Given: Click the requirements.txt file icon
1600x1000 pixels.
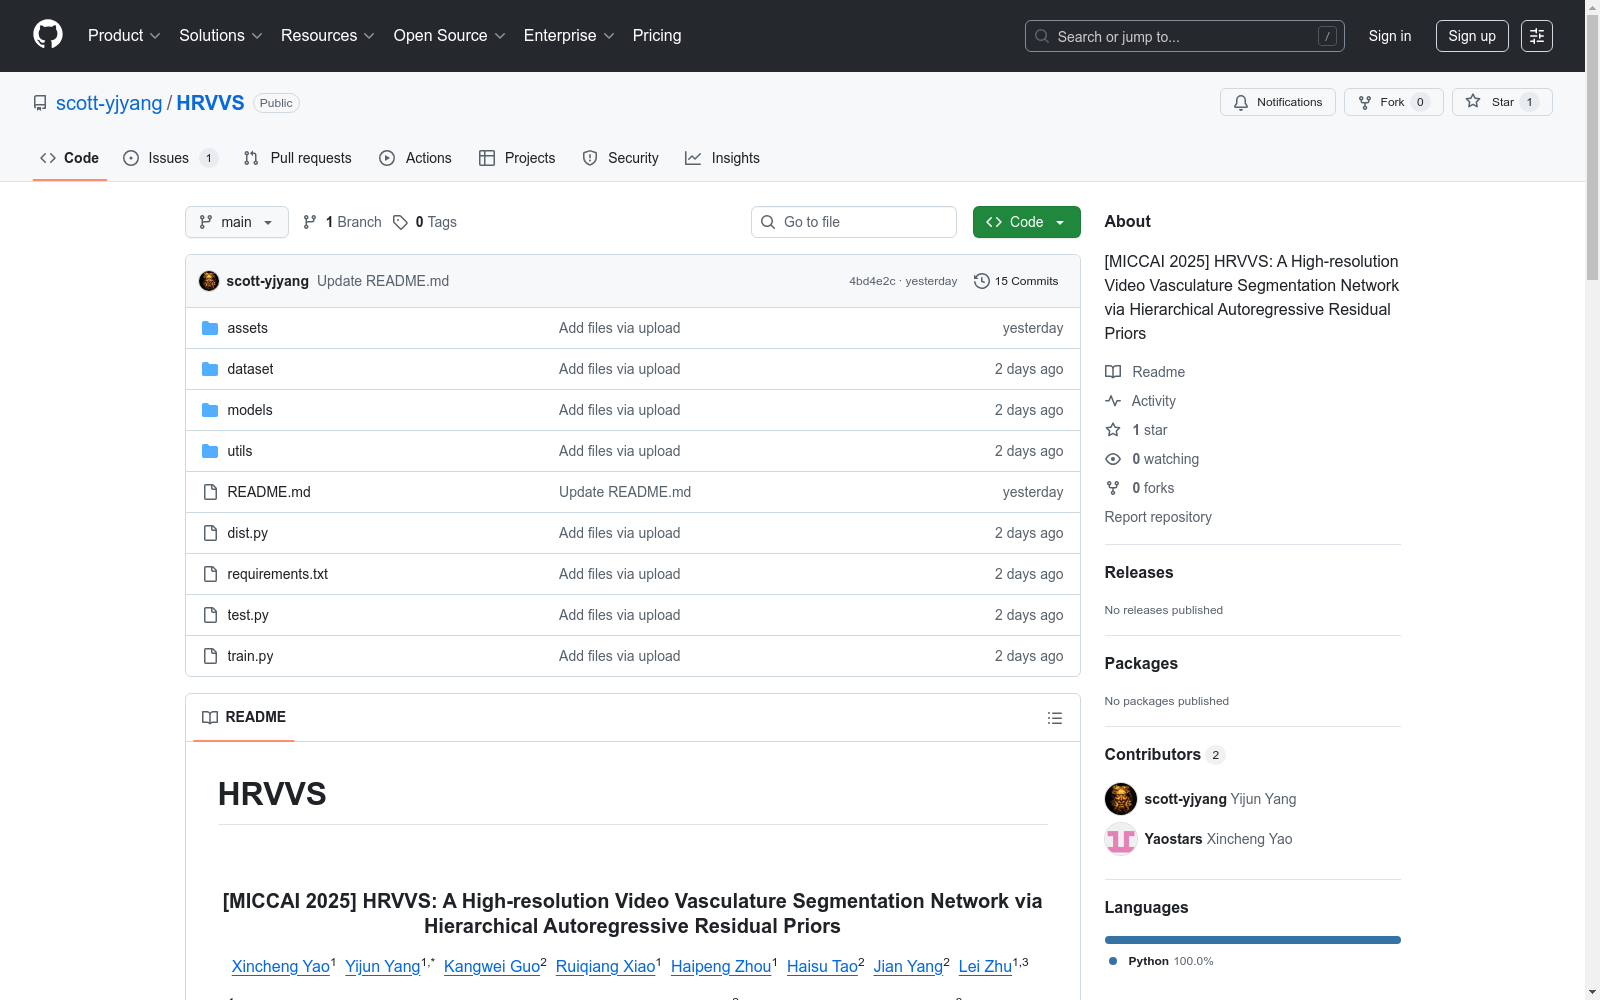Looking at the screenshot, I should coord(210,574).
